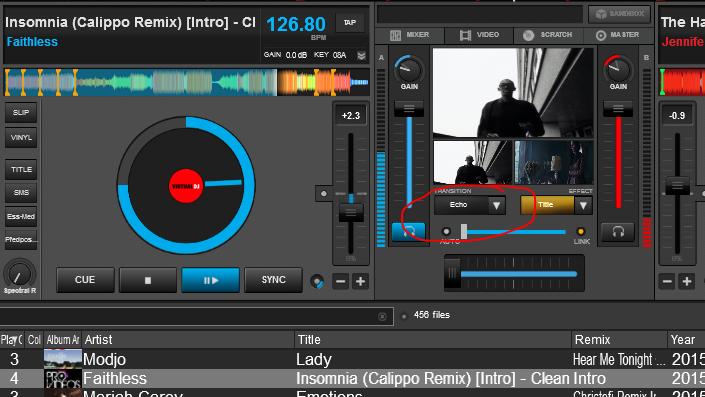Click the SYNC button
705x397 pixels.
273,280
